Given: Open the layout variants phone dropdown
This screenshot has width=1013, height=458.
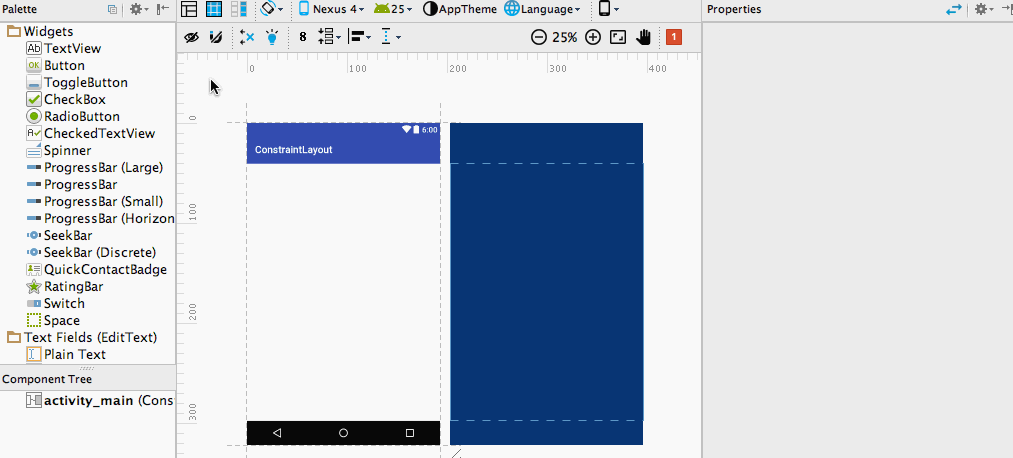Looking at the screenshot, I should click(x=609, y=9).
